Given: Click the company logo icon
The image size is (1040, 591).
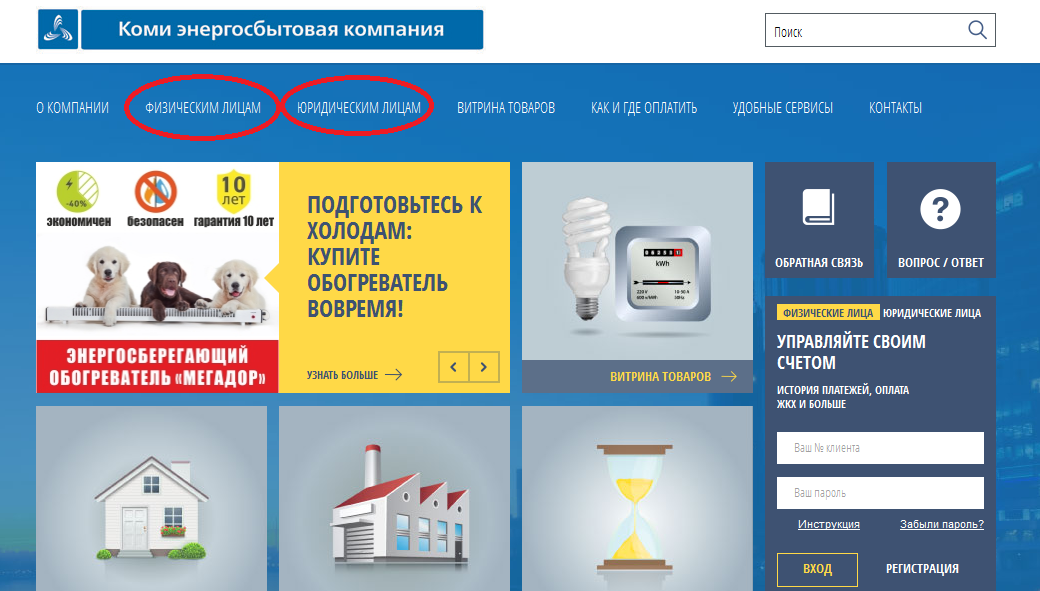Looking at the screenshot, I should click(58, 30).
